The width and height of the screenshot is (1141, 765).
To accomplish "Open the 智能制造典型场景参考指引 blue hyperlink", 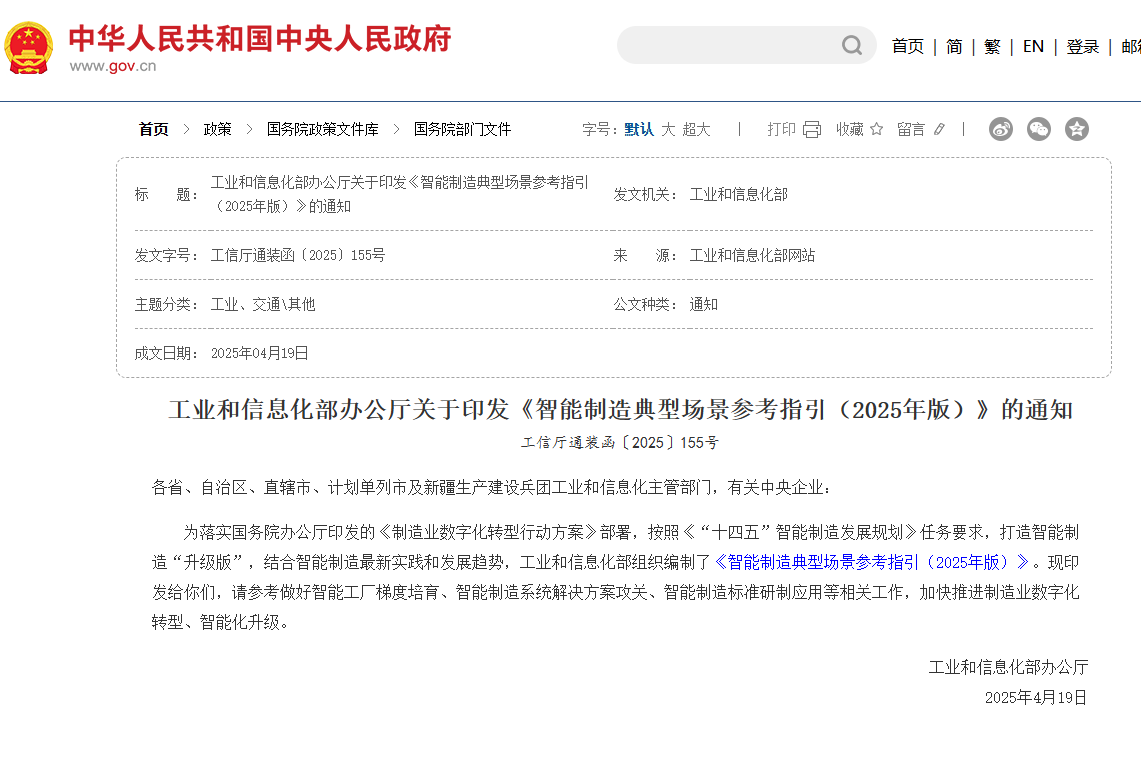I will tap(871, 562).
